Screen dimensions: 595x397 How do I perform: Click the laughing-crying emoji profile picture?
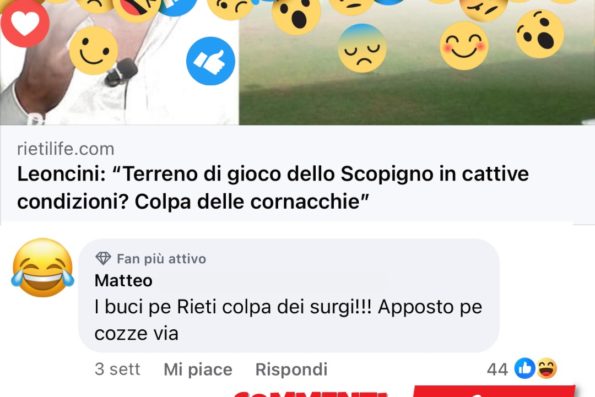(x=42, y=268)
